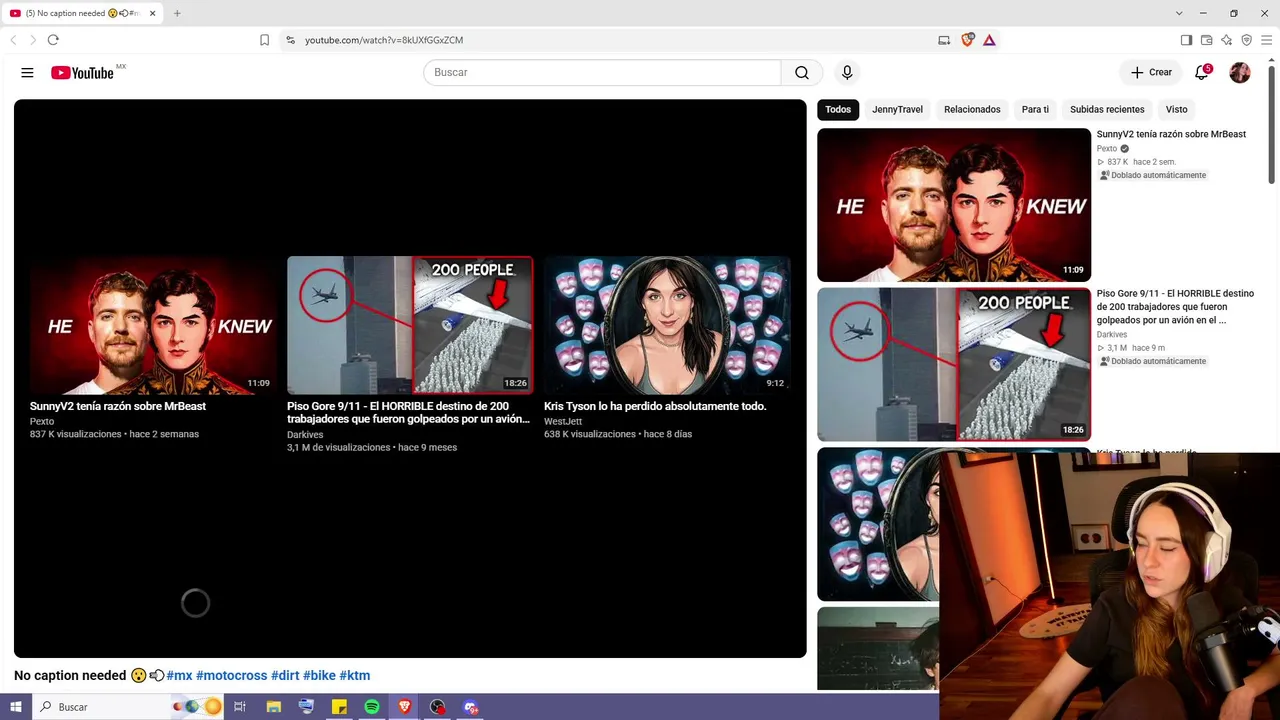Start voice search with the microphone

click(847, 72)
